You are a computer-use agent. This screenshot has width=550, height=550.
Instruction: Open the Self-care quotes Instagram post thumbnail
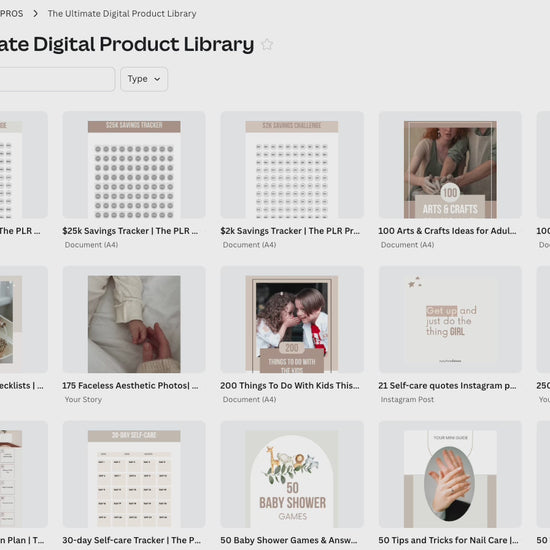click(x=450, y=319)
